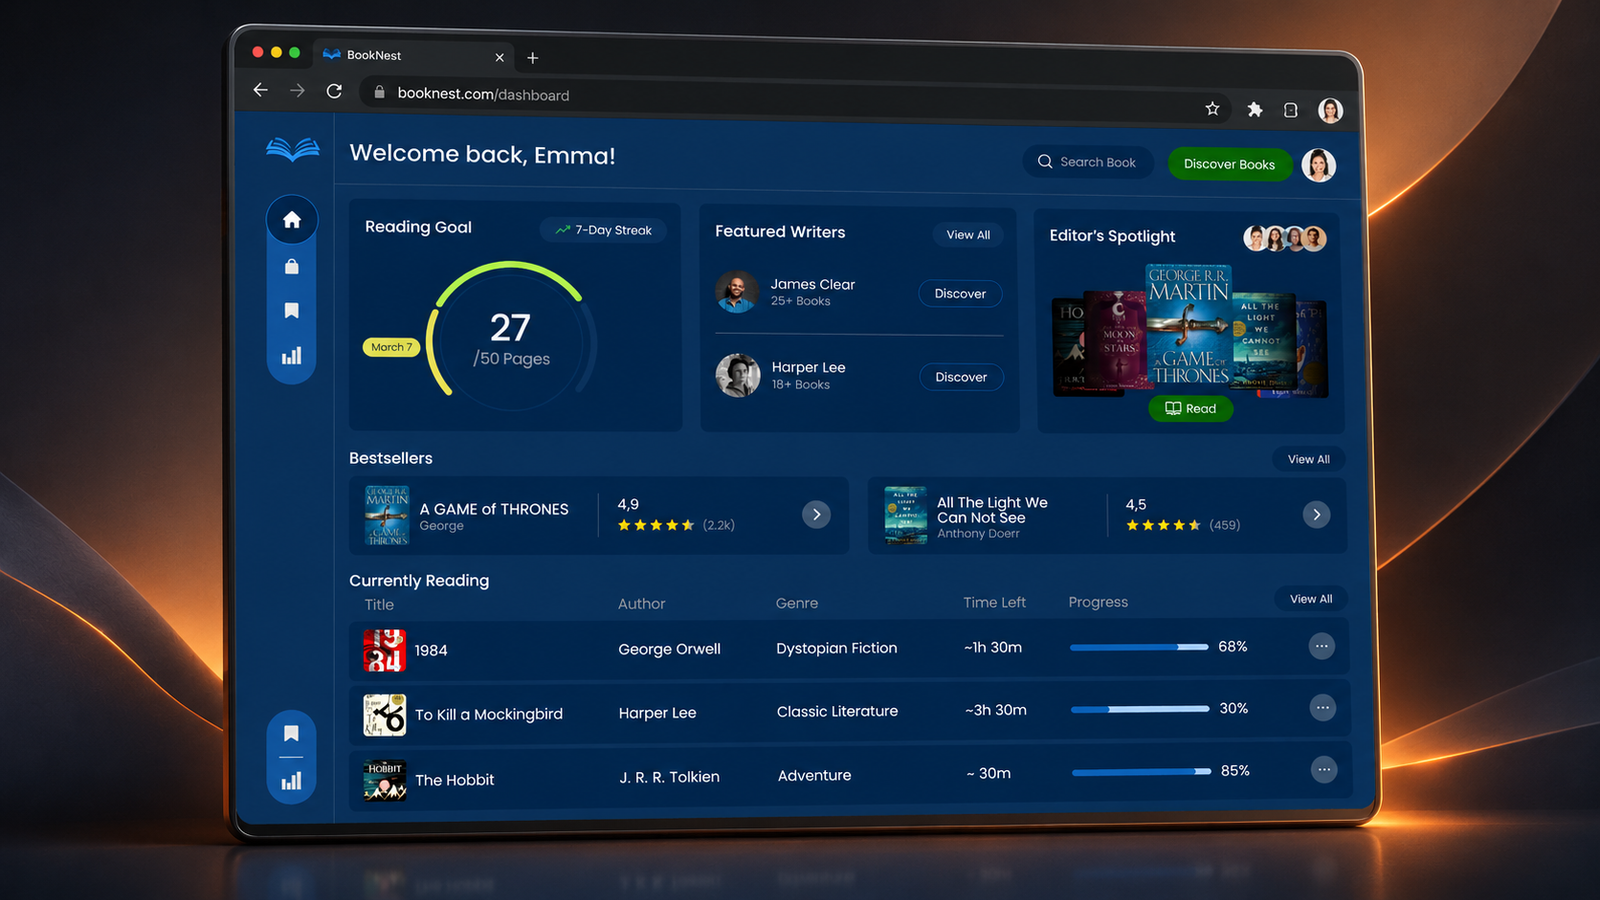Open a new browser tab with the plus
This screenshot has height=900, width=1600.
(533, 58)
